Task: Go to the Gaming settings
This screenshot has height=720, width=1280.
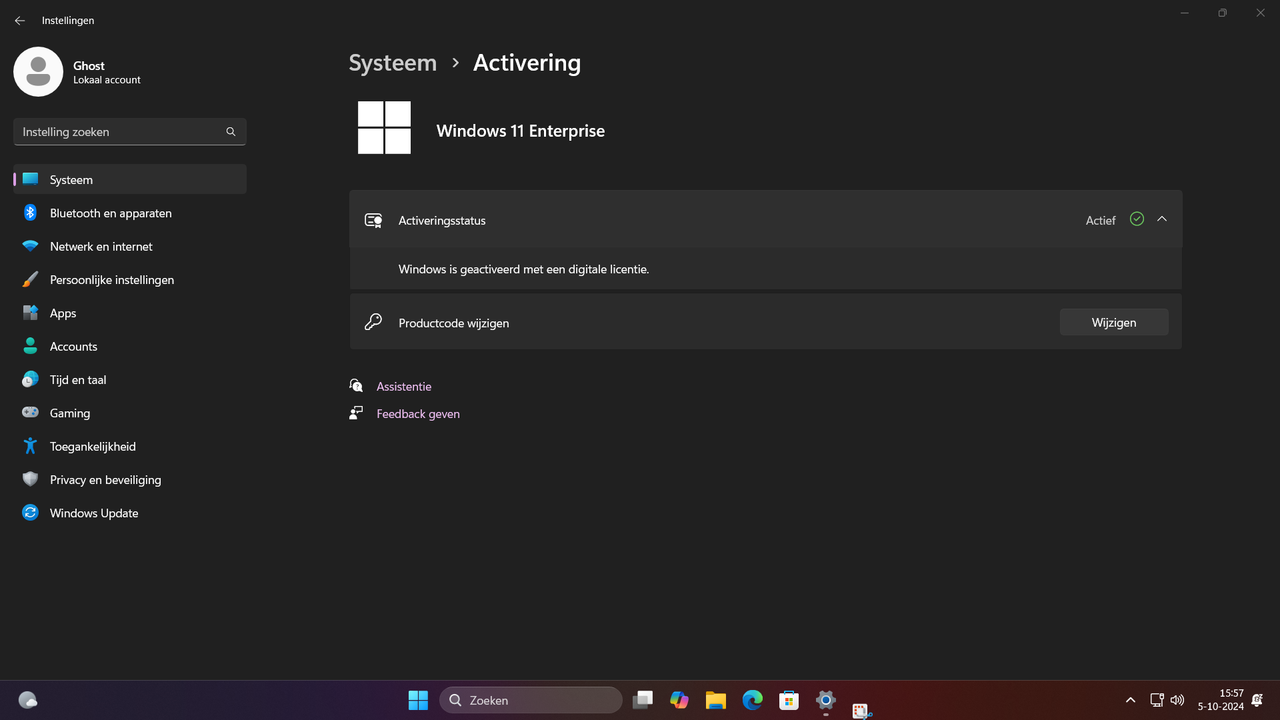Action: [x=130, y=413]
